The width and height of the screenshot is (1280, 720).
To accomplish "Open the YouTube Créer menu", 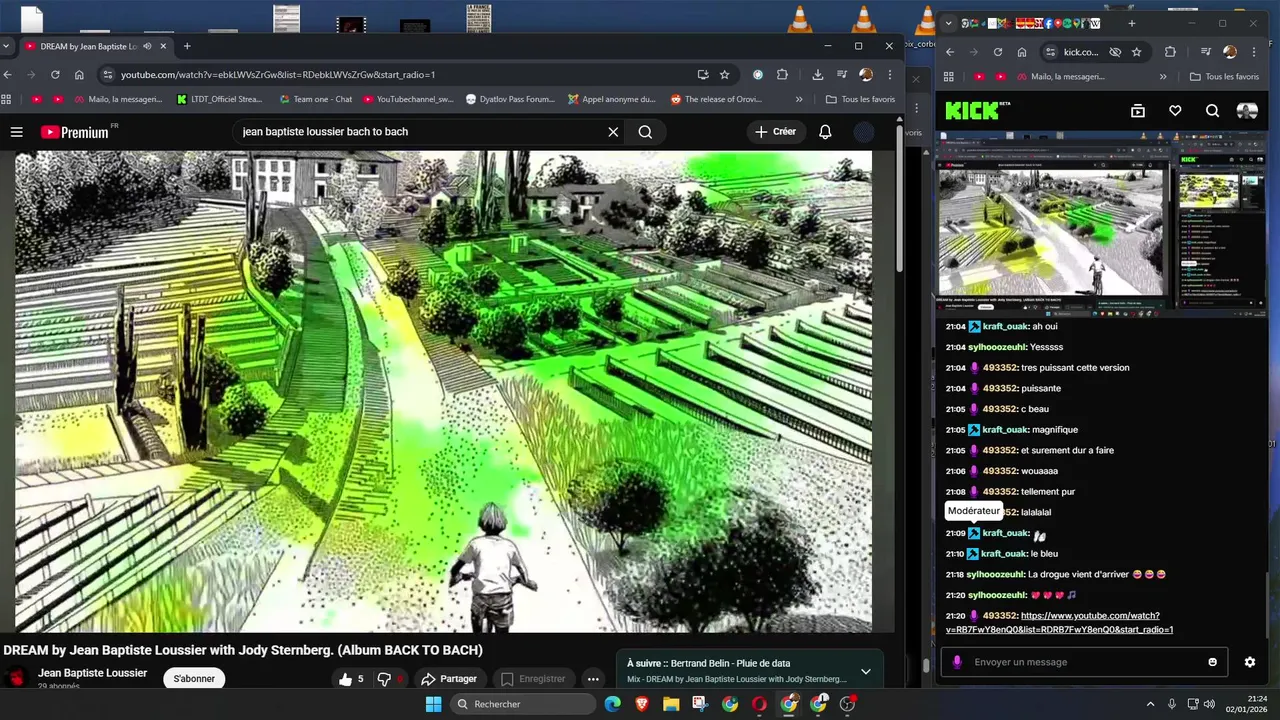I will [x=776, y=132].
